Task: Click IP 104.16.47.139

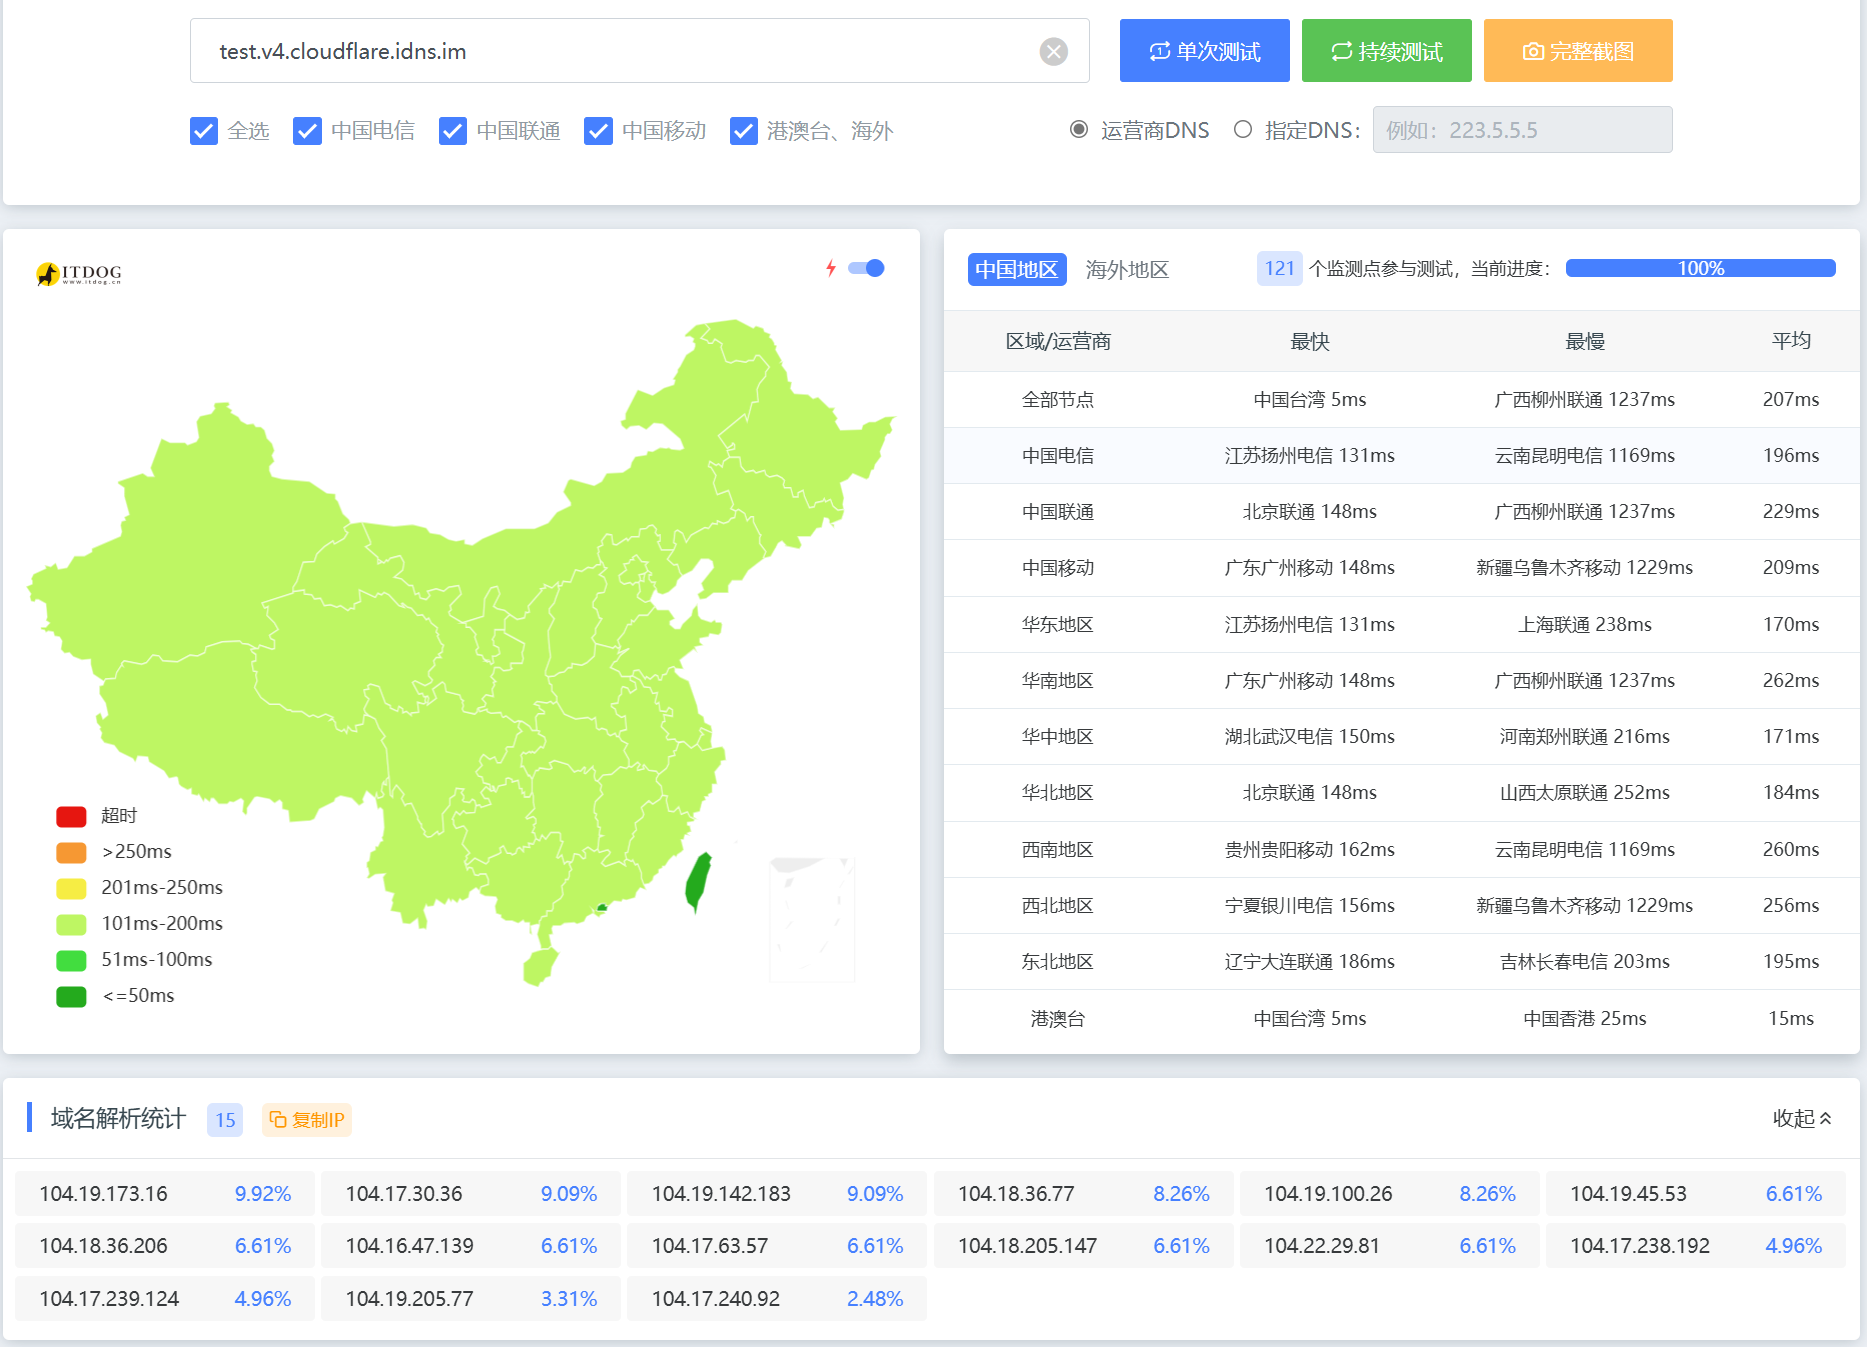Action: [x=409, y=1246]
